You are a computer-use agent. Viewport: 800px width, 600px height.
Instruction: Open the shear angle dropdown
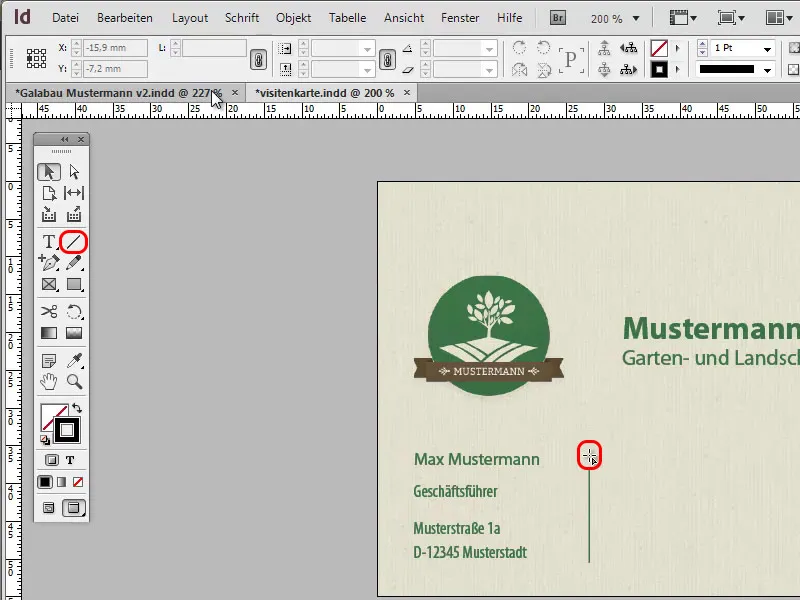(x=490, y=70)
